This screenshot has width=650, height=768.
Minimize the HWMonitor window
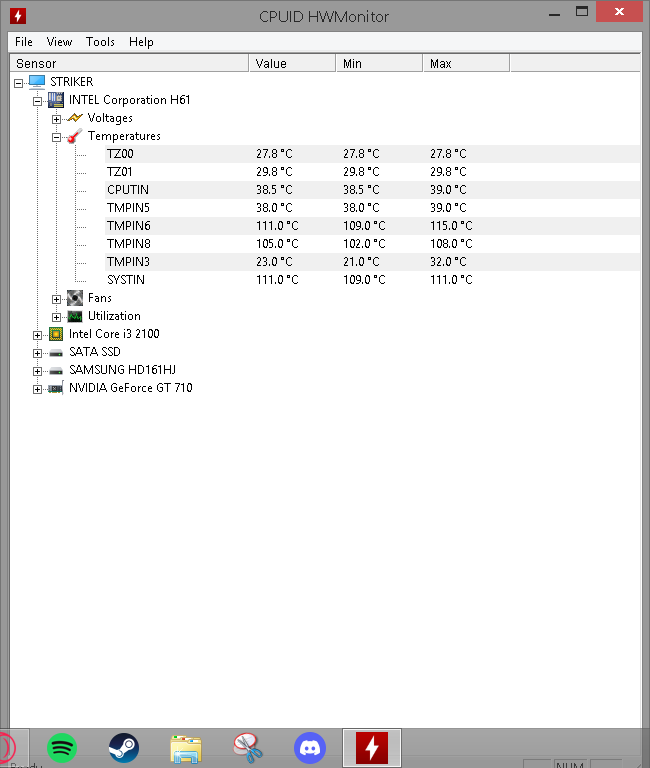554,12
